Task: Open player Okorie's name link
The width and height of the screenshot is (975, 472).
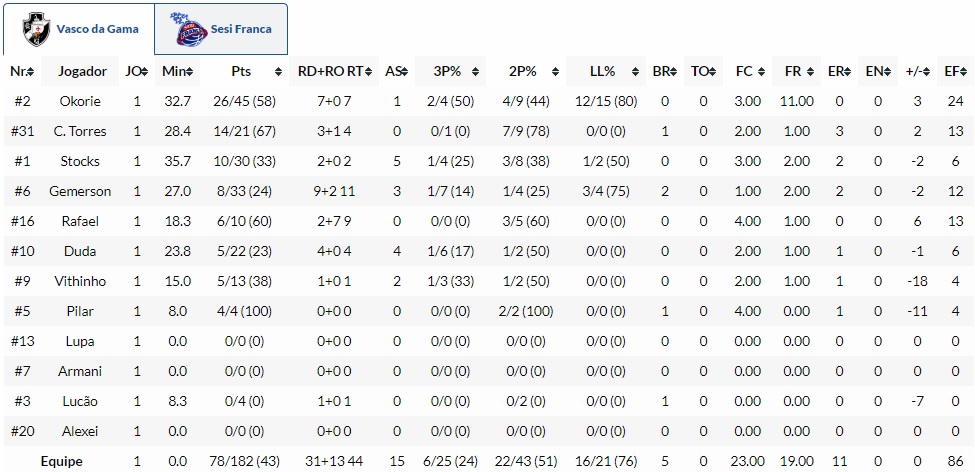Action: 80,101
